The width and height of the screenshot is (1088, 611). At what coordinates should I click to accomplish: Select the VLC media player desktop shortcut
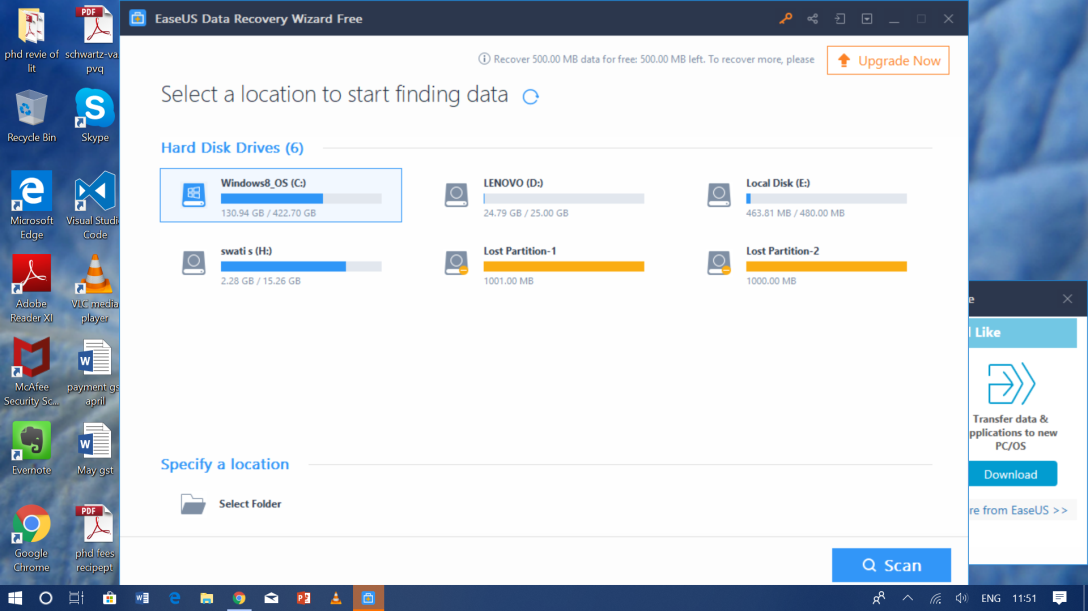pos(95,289)
